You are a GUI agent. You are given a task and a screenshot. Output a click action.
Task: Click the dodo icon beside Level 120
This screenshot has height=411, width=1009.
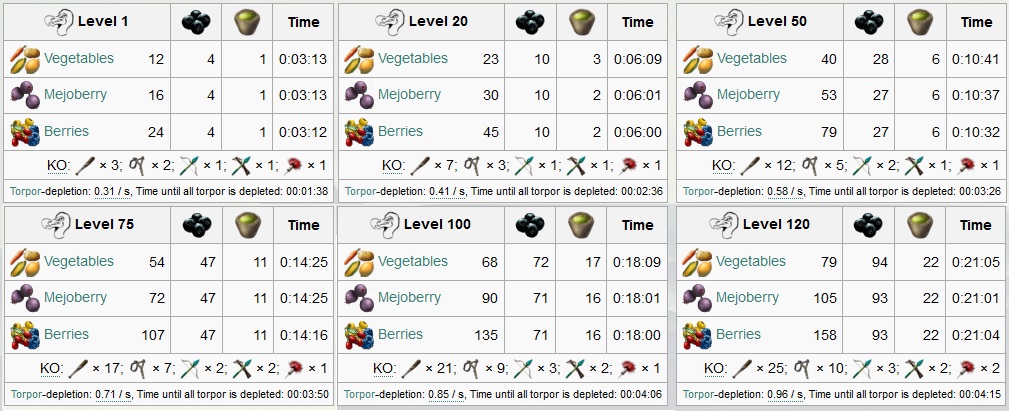[x=724, y=225]
